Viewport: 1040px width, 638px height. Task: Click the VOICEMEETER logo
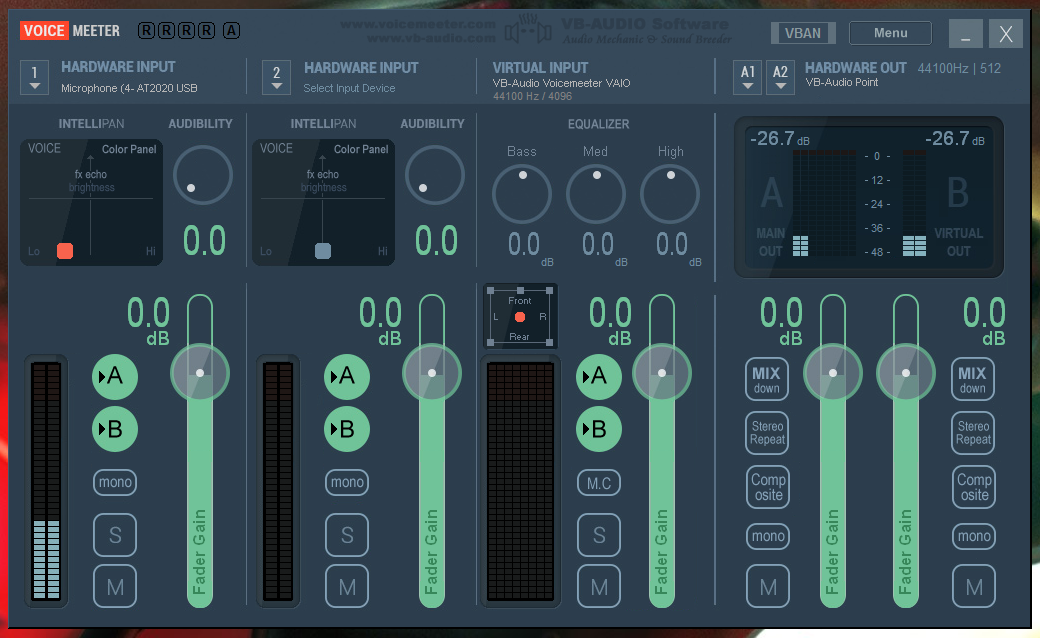[x=70, y=31]
